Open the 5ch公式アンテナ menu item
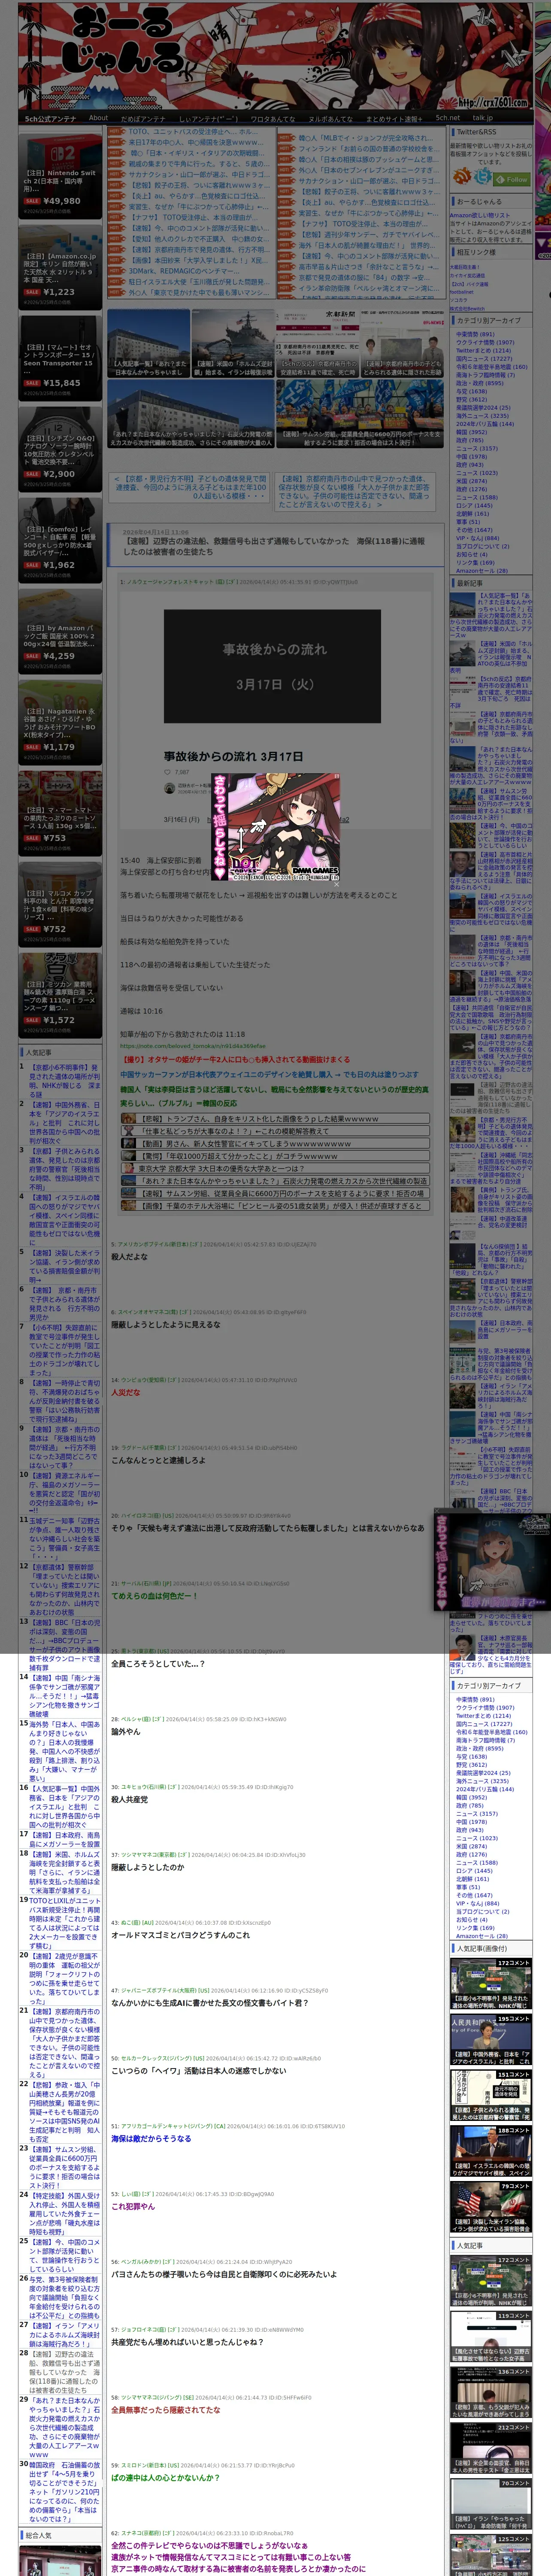Image resolution: width=551 pixels, height=2576 pixels. (50, 119)
